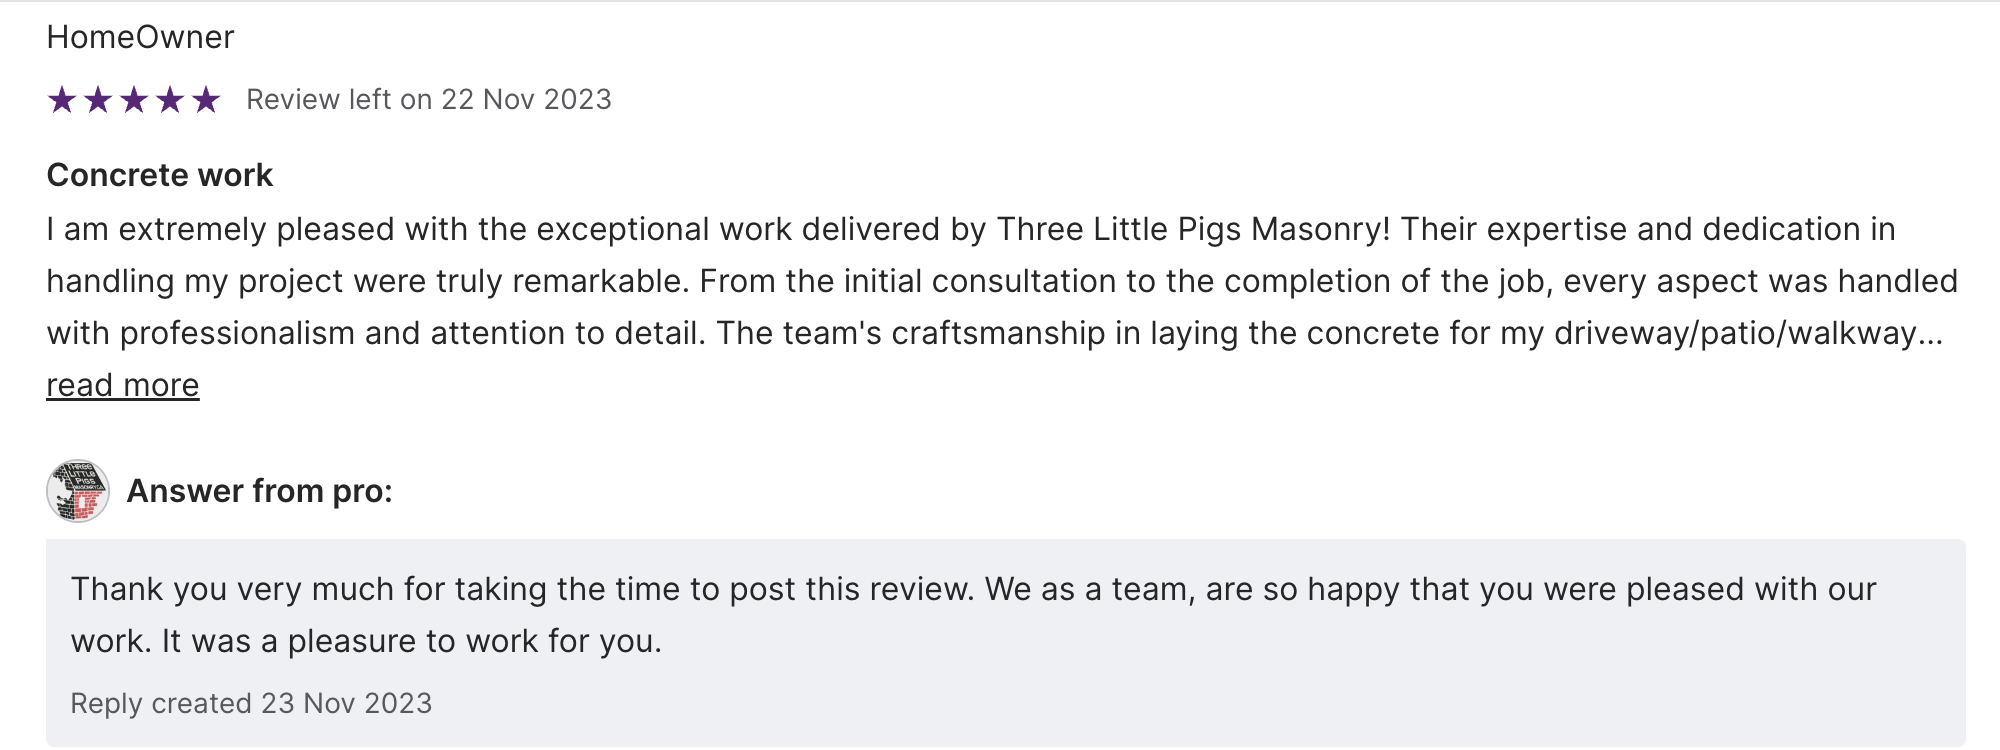
Task: Click the first purple rating star
Action: tap(62, 100)
